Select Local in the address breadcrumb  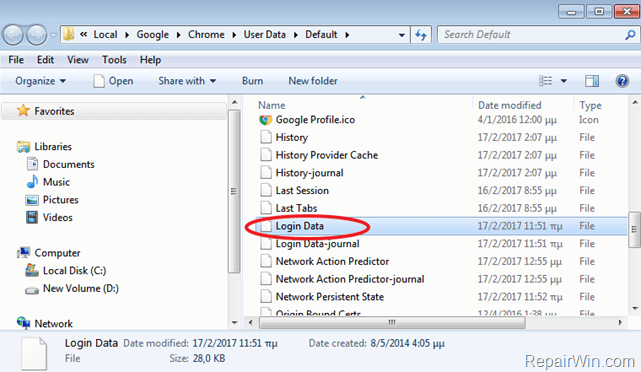coord(105,35)
